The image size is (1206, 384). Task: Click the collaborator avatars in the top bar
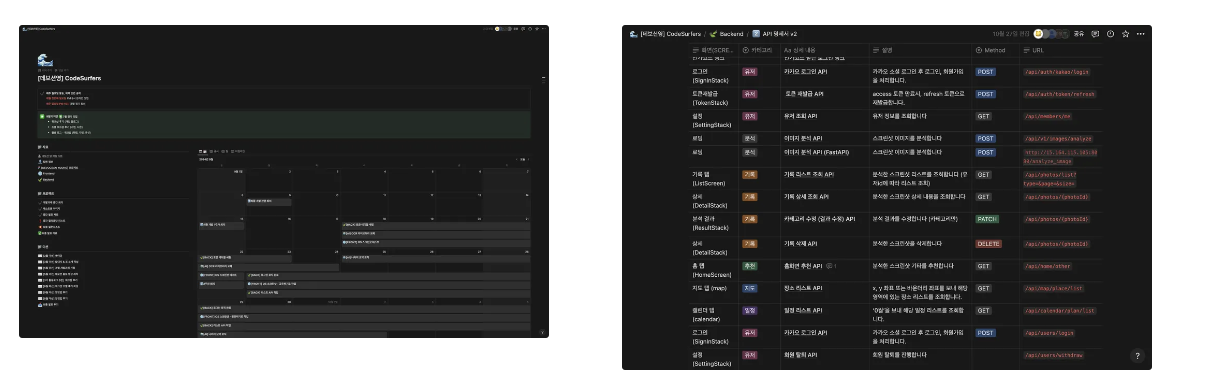click(1051, 33)
